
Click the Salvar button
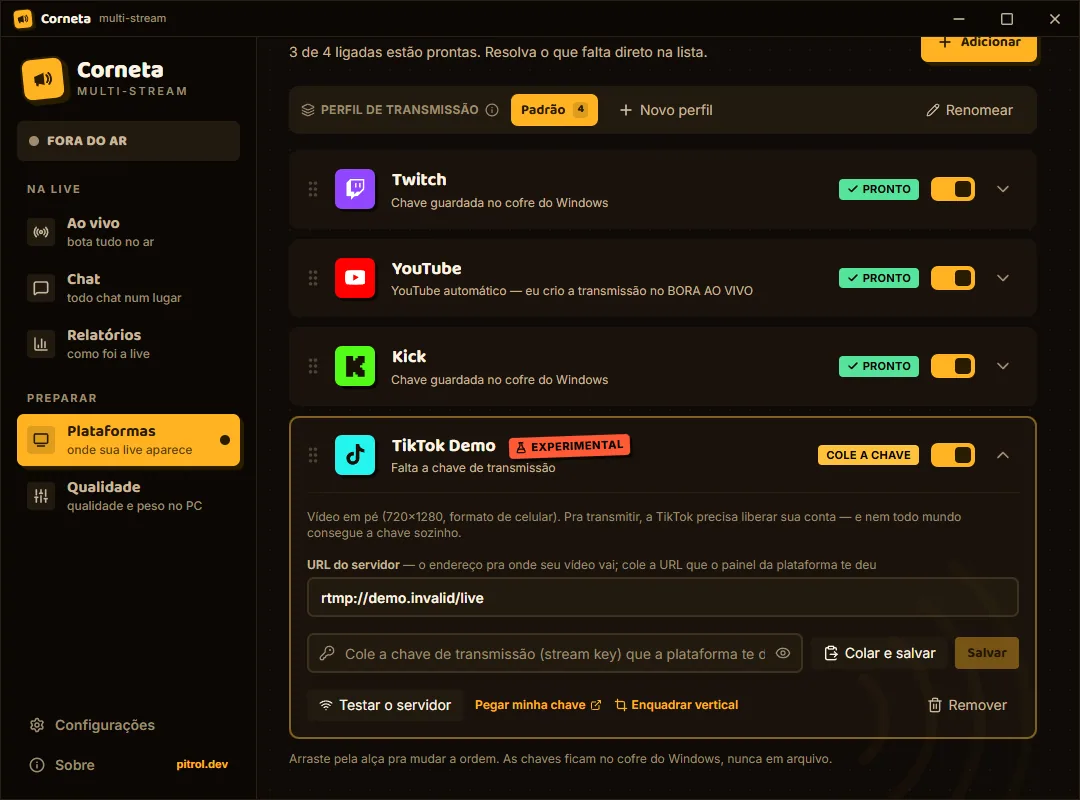(x=986, y=653)
